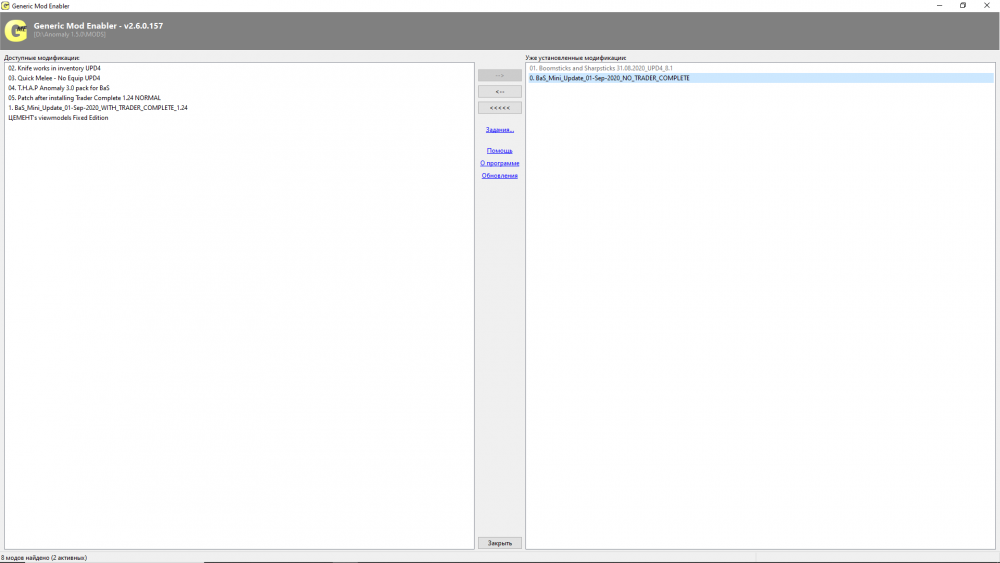The height and width of the screenshot is (563, 1000).
Task: Minimize the Generic Mod Enabler window
Action: pos(939,6)
